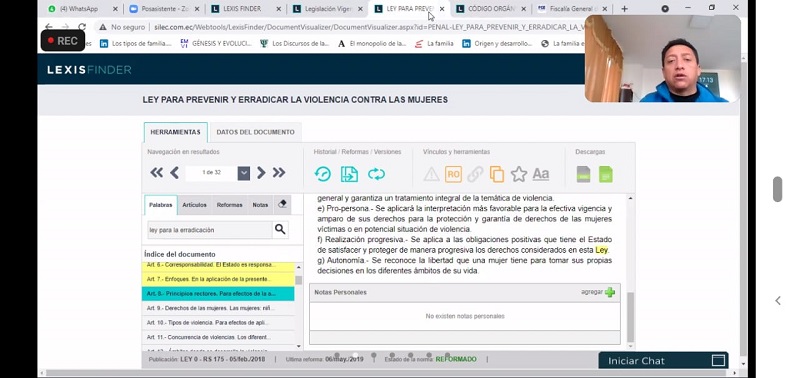800x378 pixels.
Task: Close the LEY PARA PREVENIR browser tab
Action: point(442,9)
